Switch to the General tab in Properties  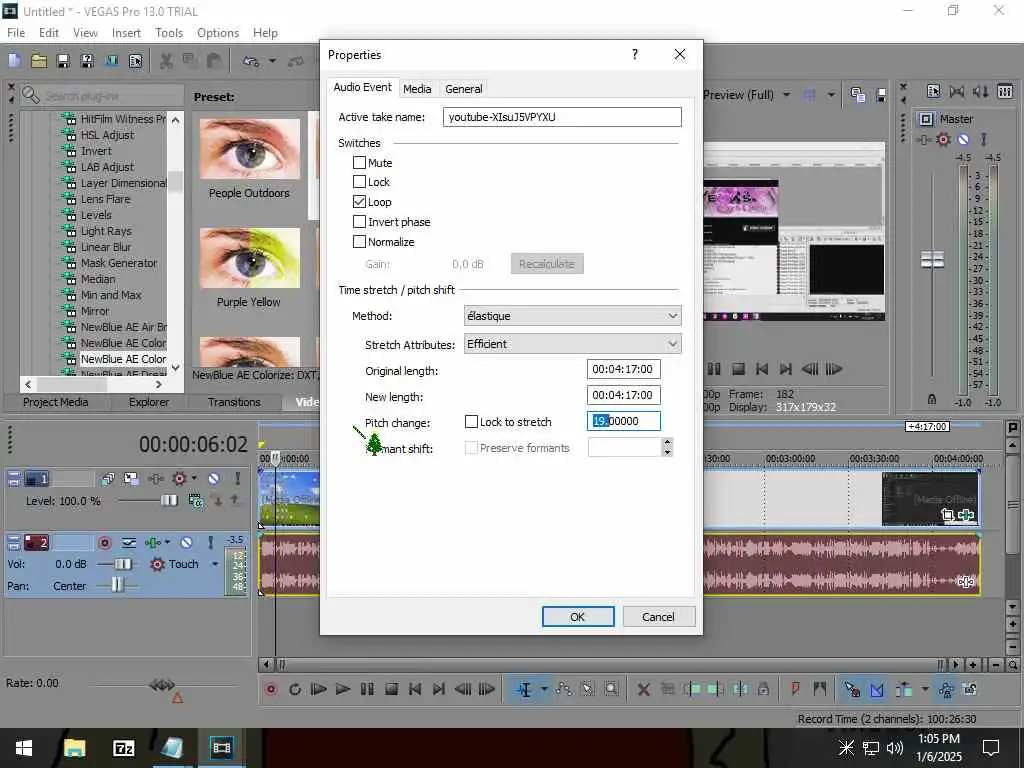(464, 89)
